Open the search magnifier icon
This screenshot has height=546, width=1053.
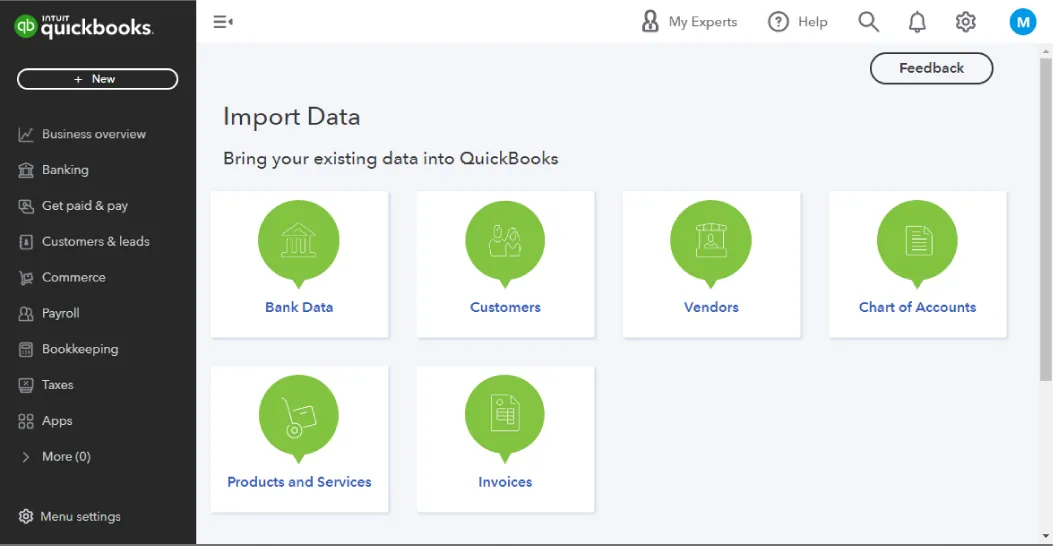(869, 22)
